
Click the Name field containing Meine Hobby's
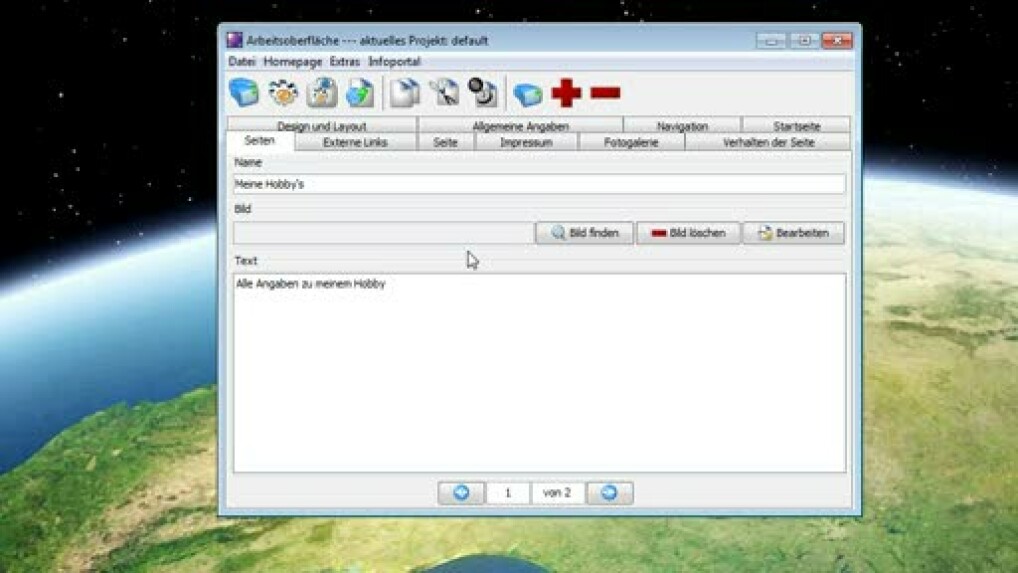539,184
